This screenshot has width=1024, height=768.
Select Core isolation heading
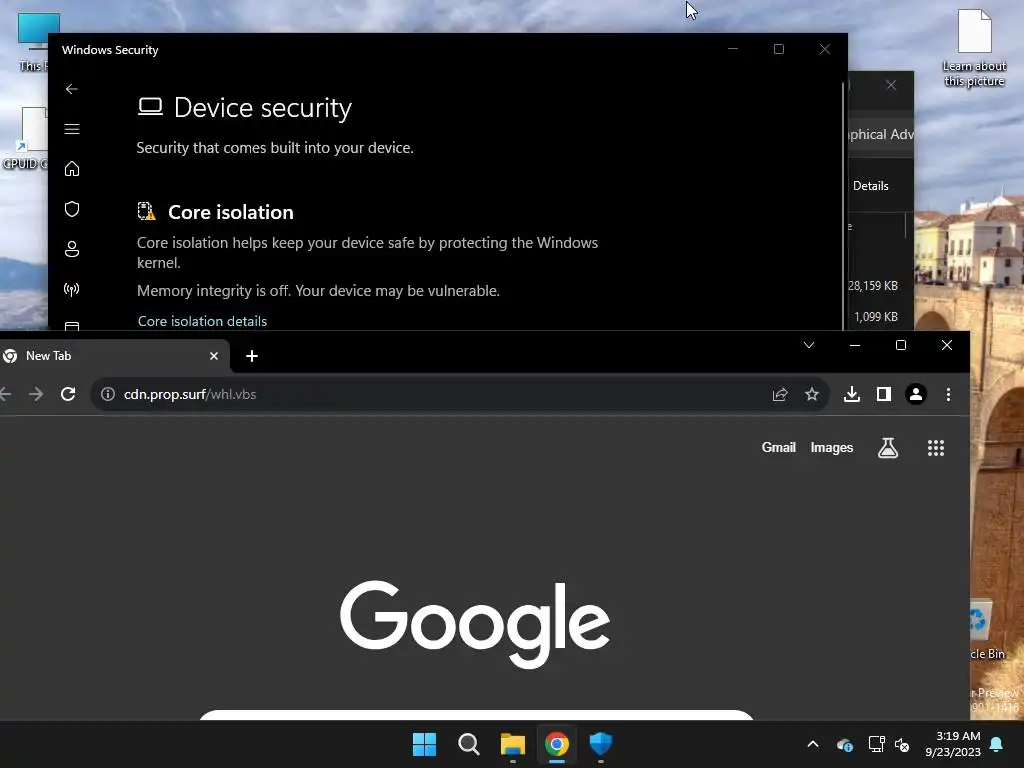click(x=231, y=212)
